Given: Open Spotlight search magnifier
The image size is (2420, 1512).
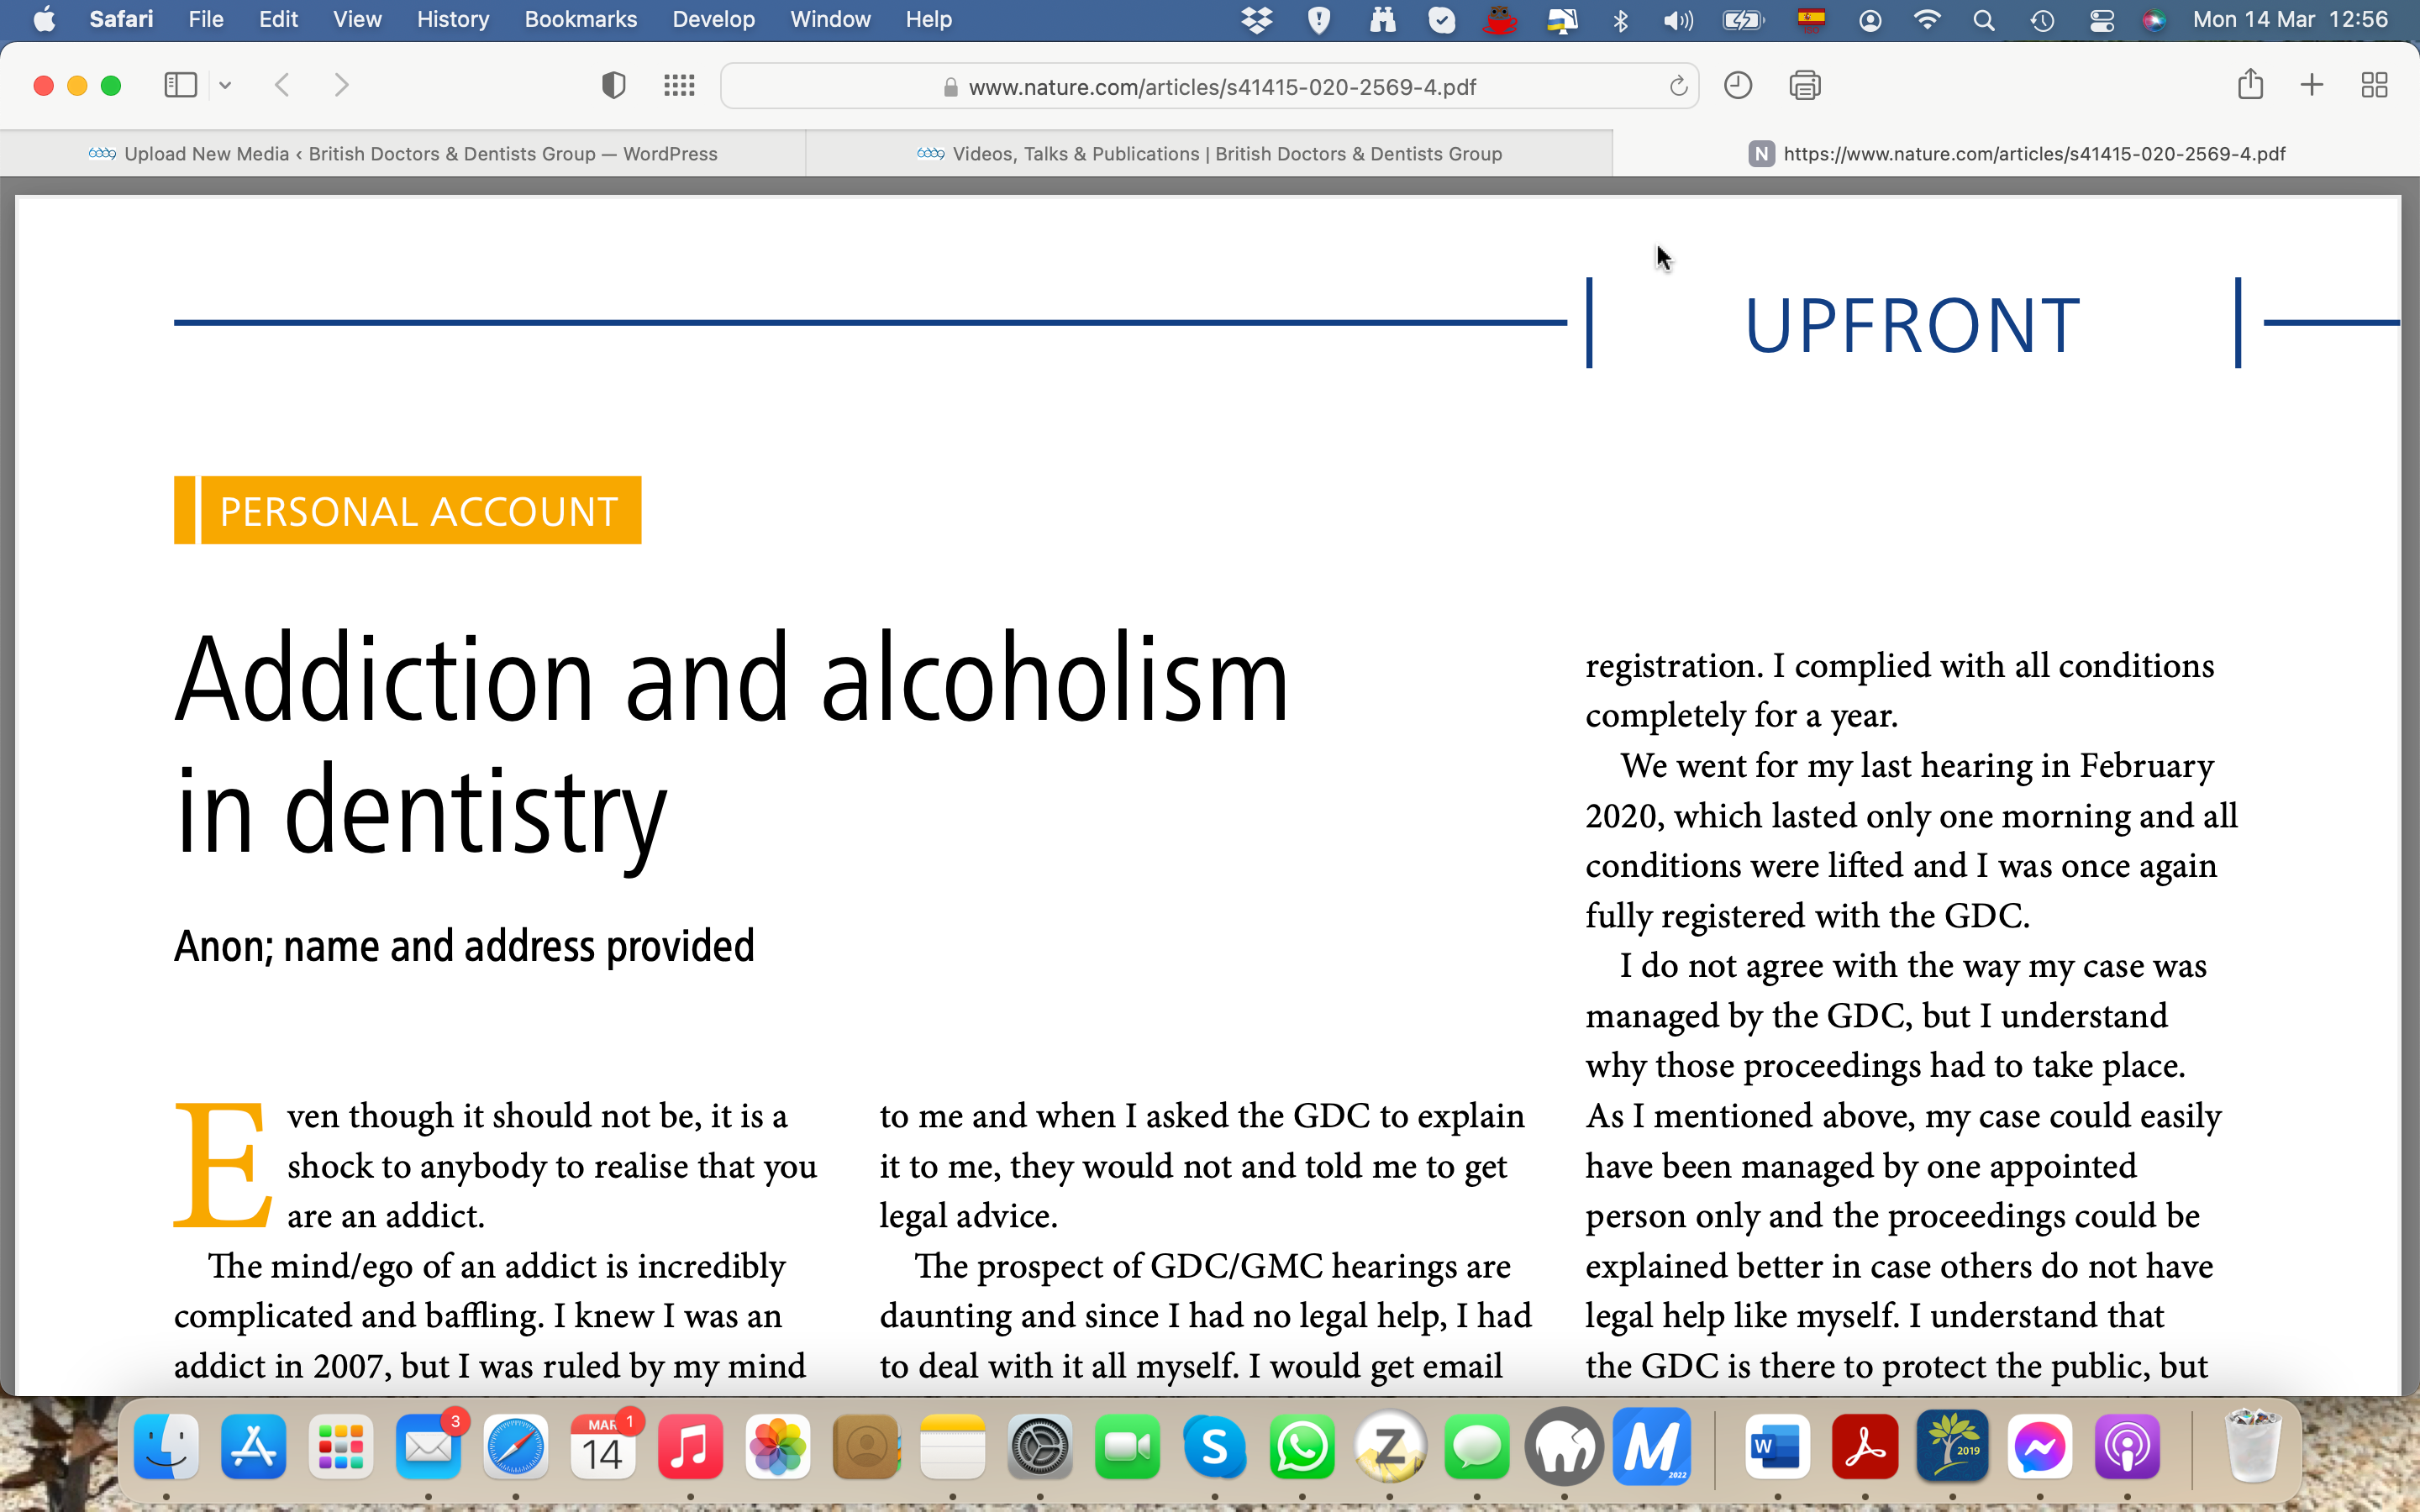Looking at the screenshot, I should pyautogui.click(x=1984, y=20).
